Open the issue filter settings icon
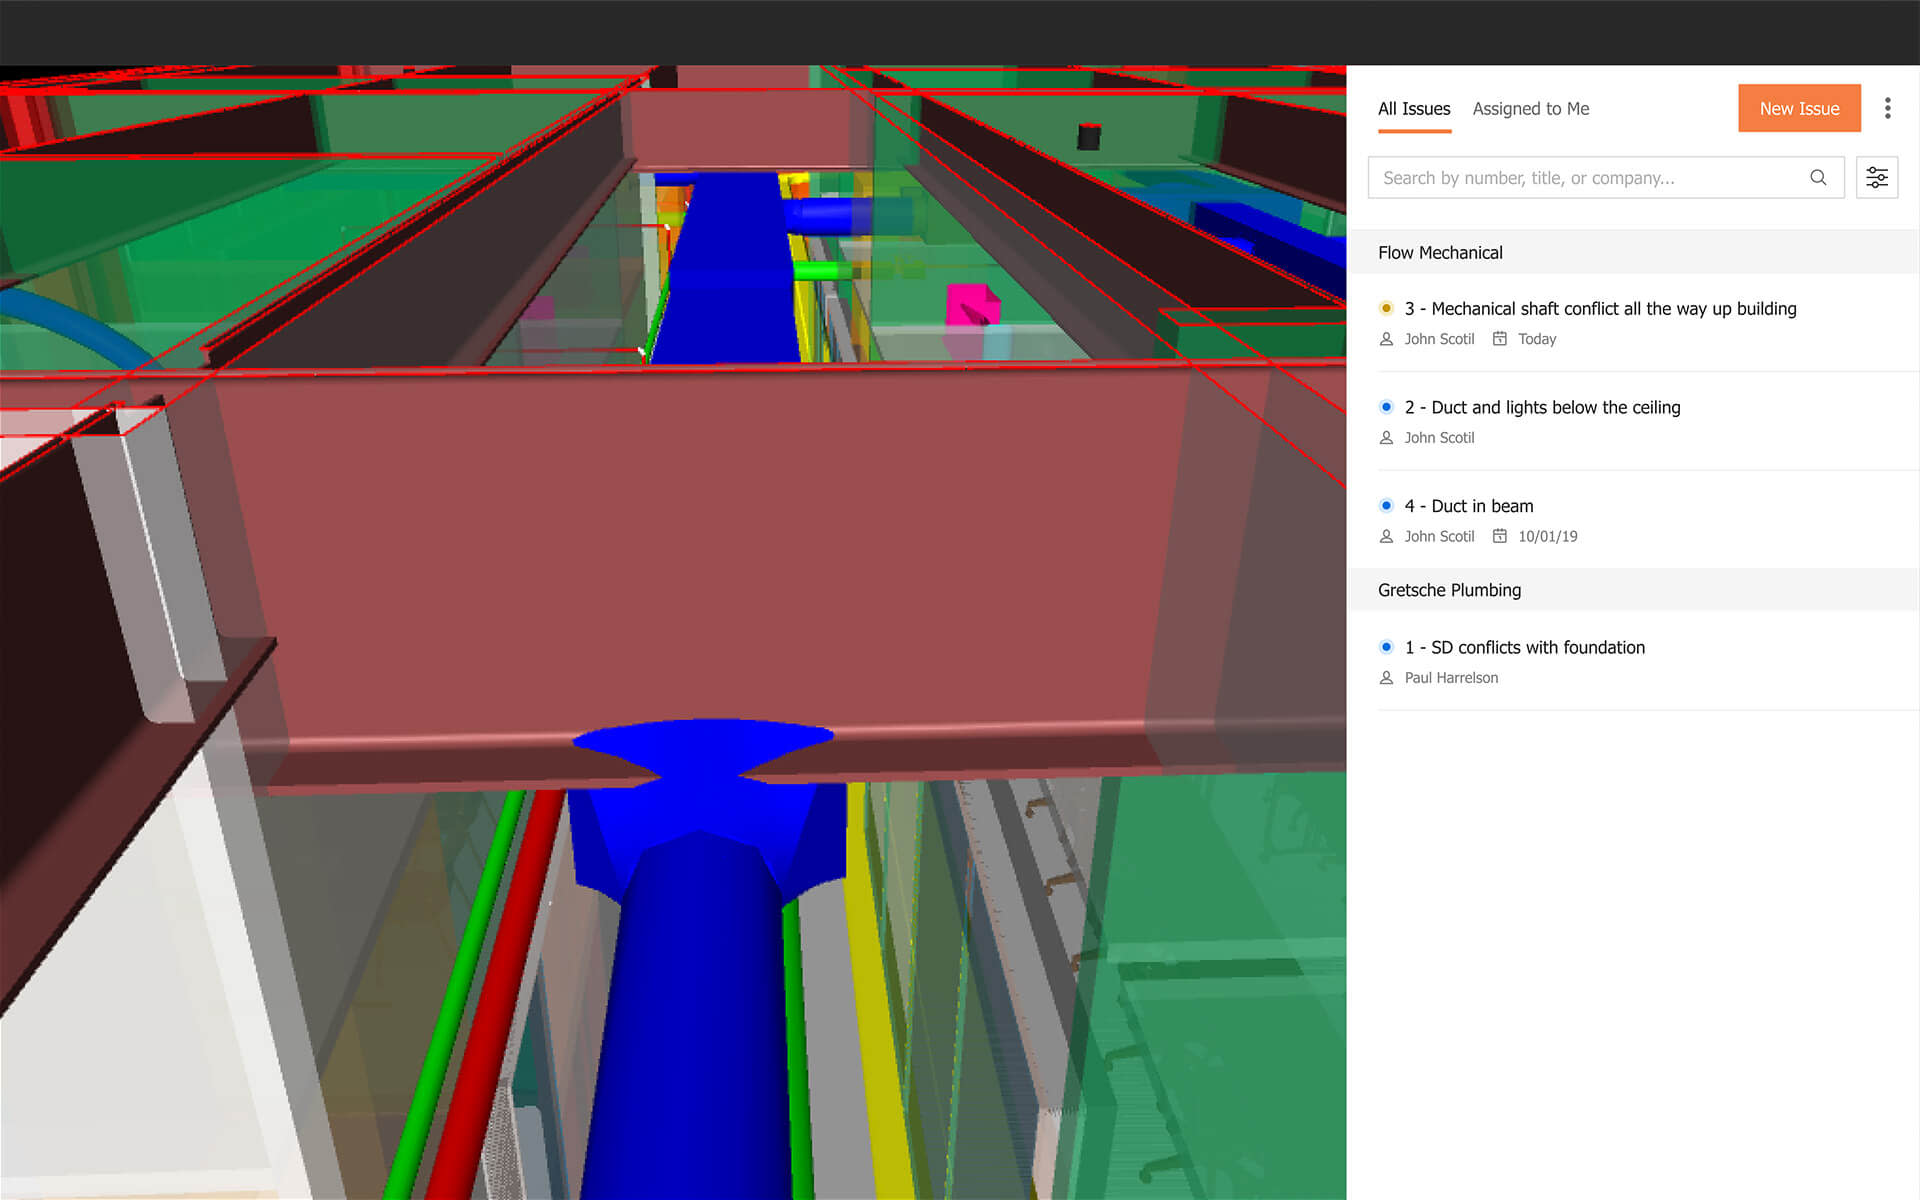 pyautogui.click(x=1877, y=178)
